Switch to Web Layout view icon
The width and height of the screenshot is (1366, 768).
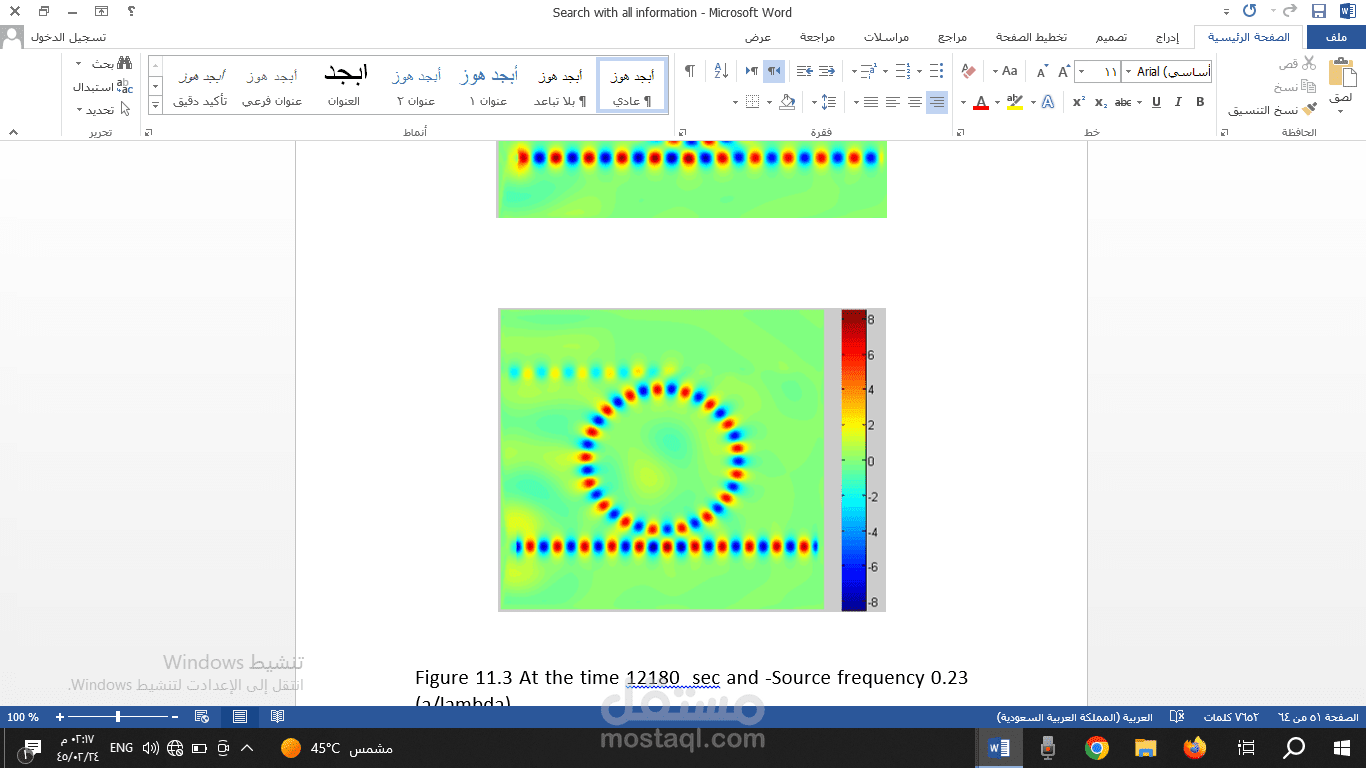click(x=202, y=717)
